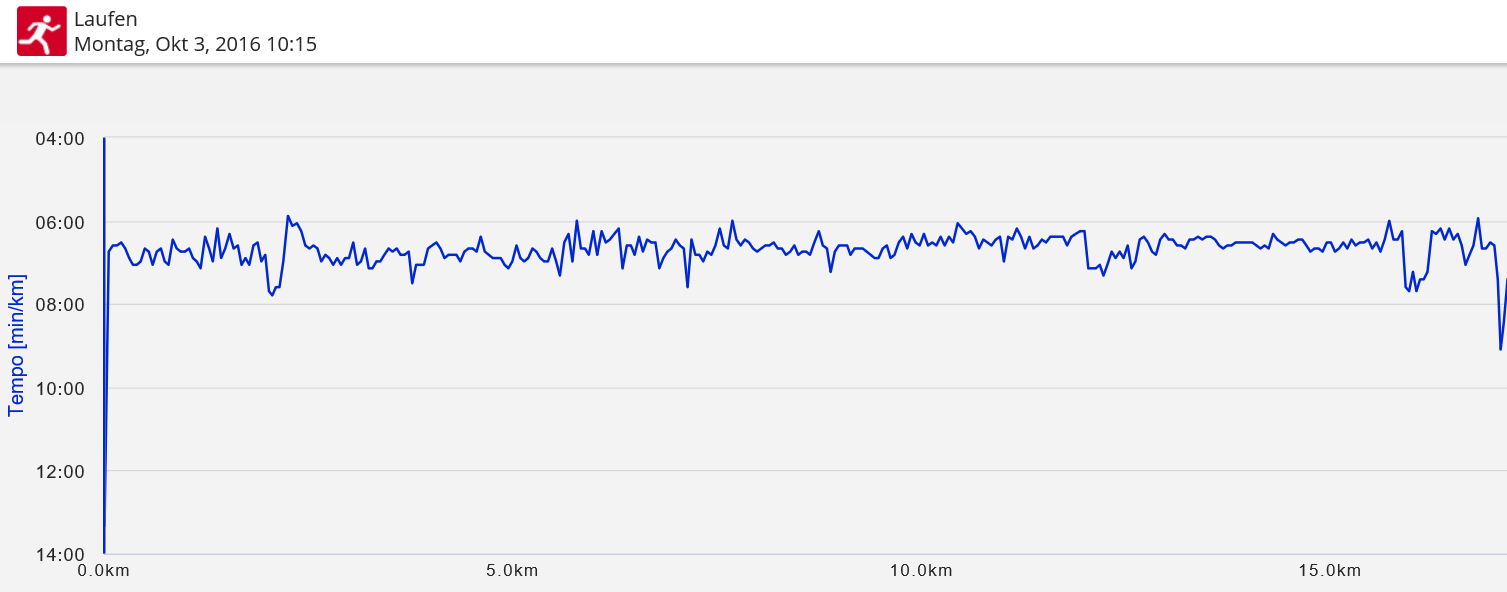Choose the 15.0km distance axis label
Image resolution: width=1507 pixels, height=592 pixels.
pyautogui.click(x=1330, y=571)
